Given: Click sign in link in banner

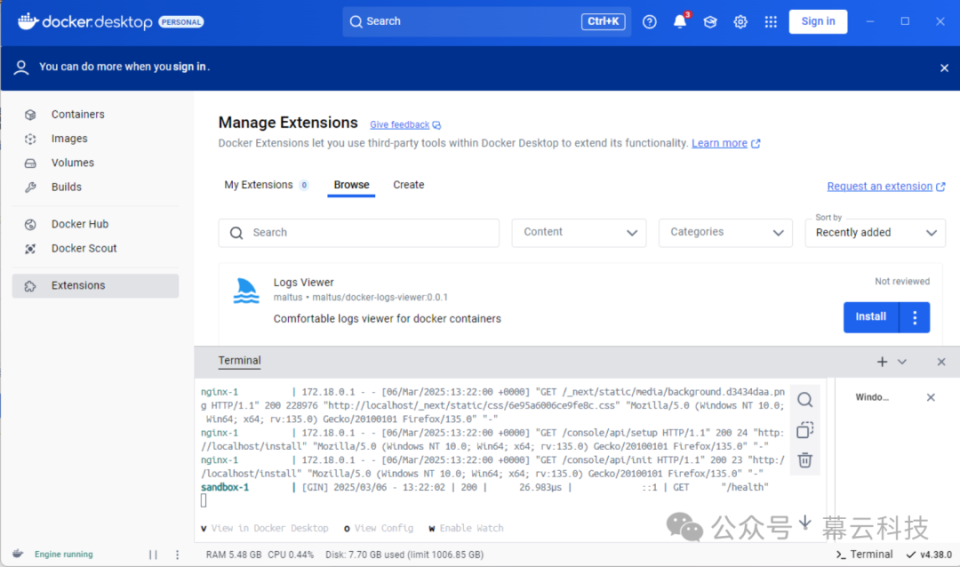Looking at the screenshot, I should click(189, 67).
